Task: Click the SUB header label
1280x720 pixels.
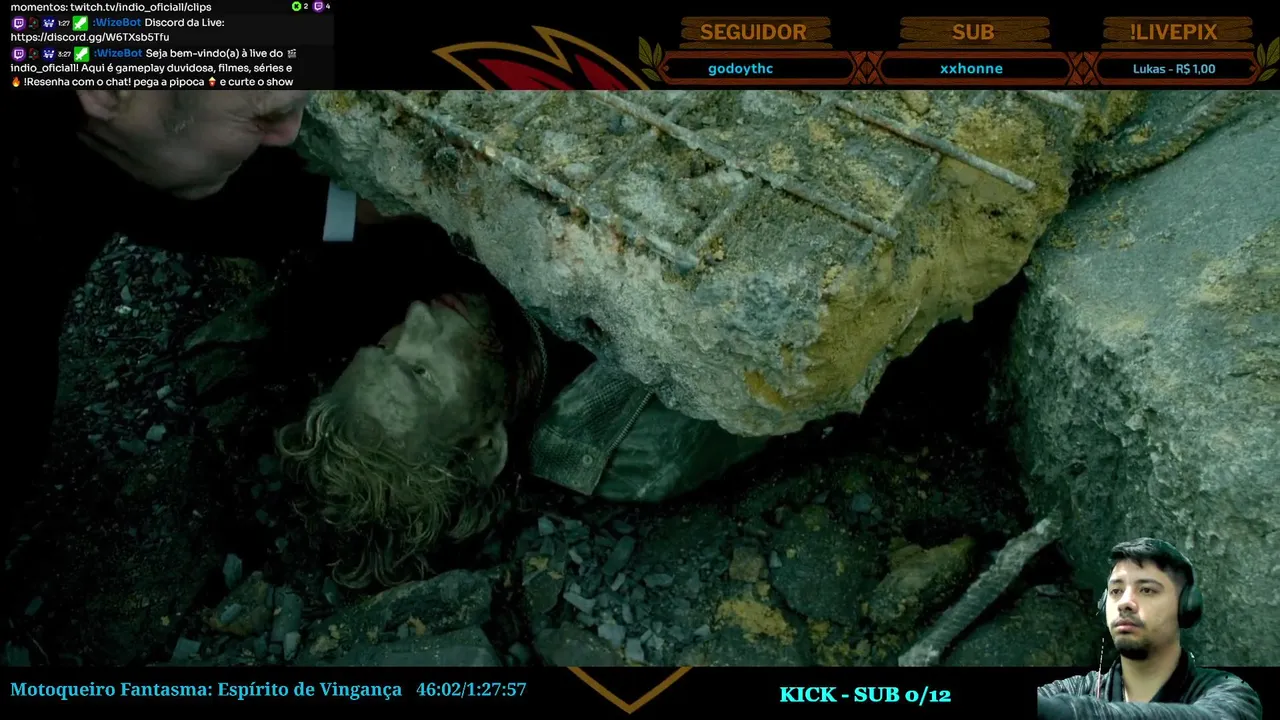Action: pyautogui.click(x=972, y=32)
